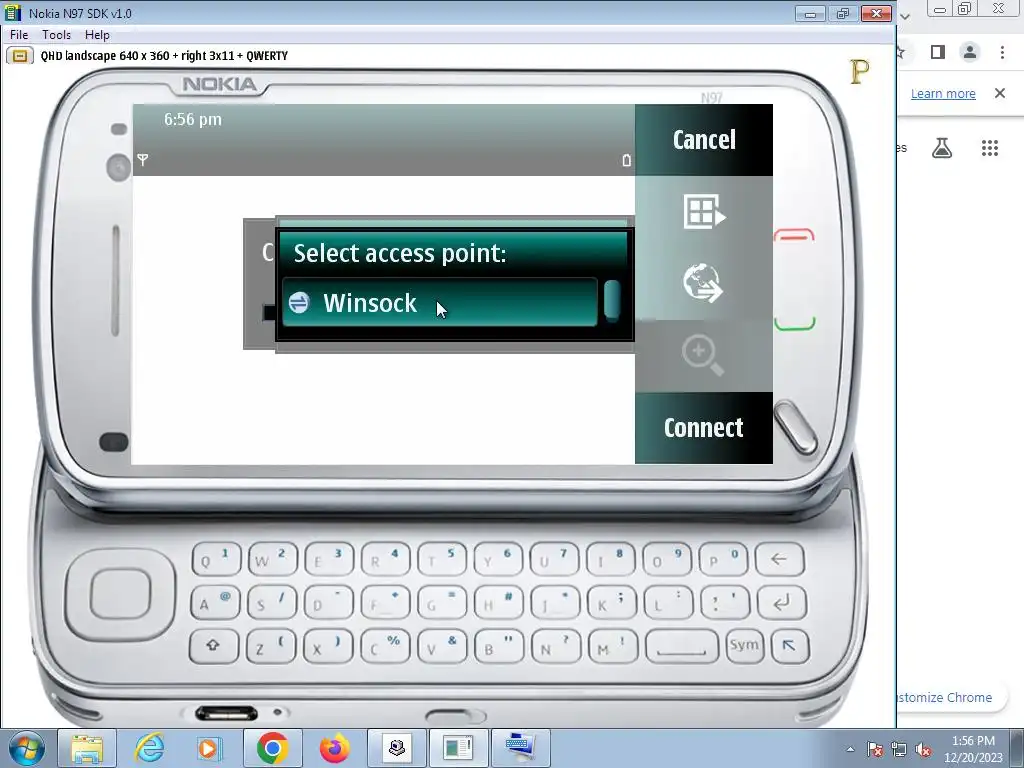Click the muted volume tray icon

(x=923, y=750)
